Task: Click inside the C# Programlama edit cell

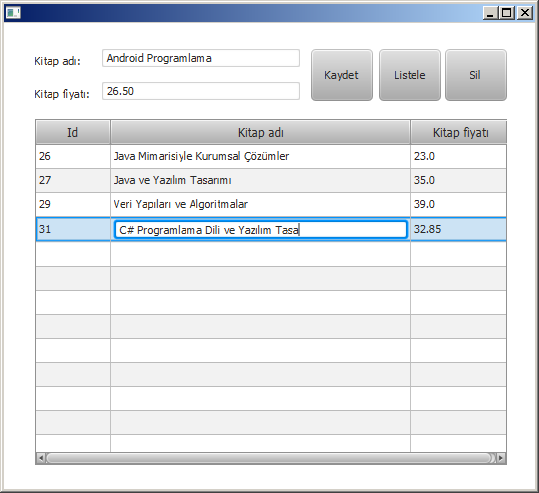Action: (261, 230)
